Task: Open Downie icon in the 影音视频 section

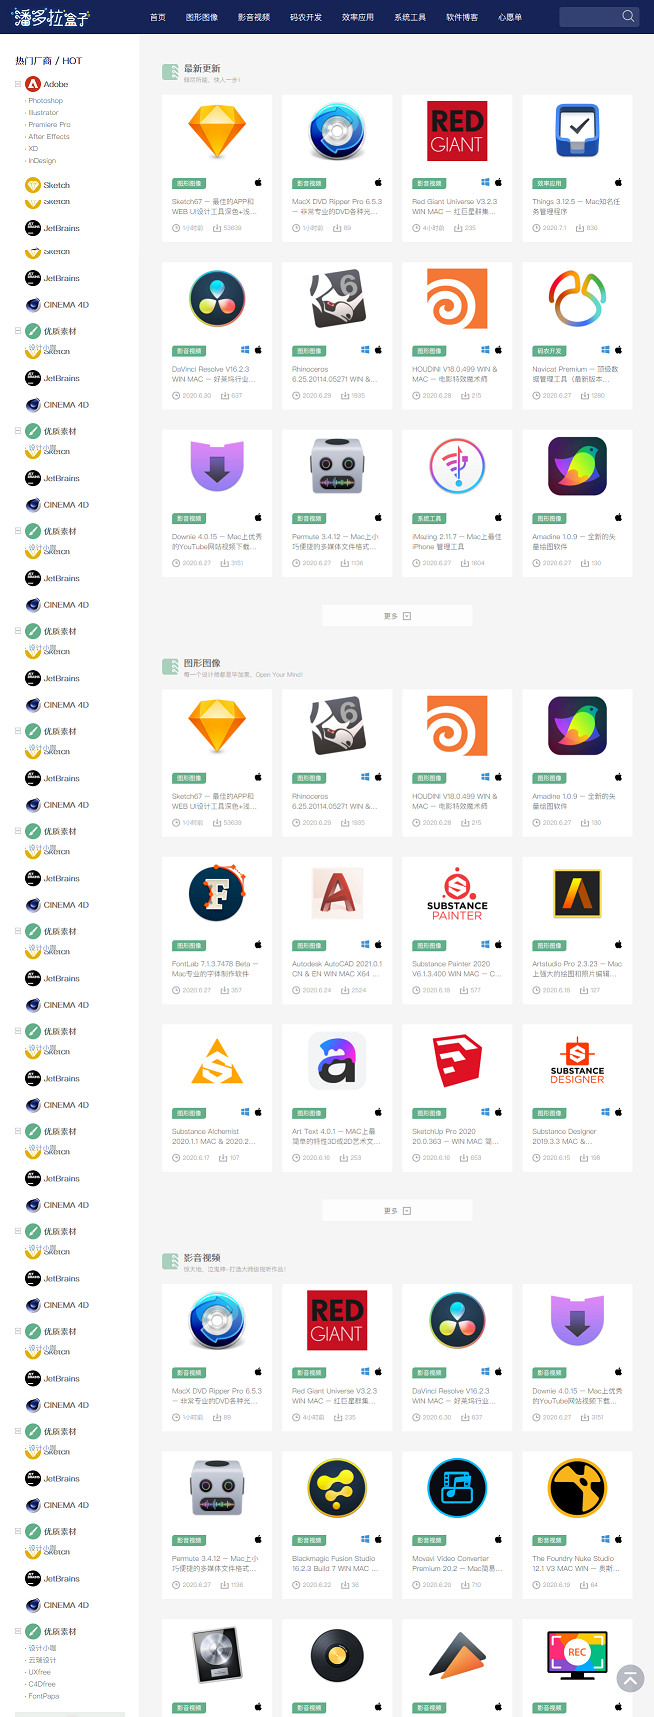Action: point(577,1320)
